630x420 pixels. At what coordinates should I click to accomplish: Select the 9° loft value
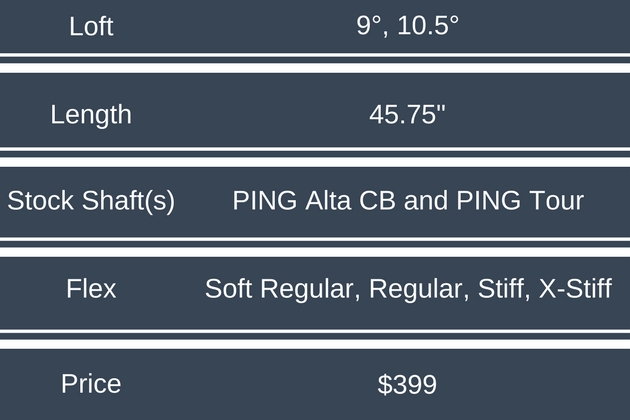tap(367, 26)
